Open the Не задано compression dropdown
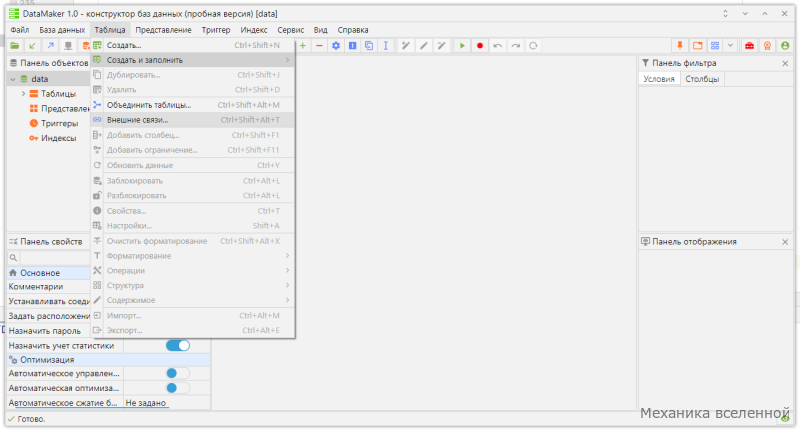Screen dimensions: 800x431 point(167,403)
